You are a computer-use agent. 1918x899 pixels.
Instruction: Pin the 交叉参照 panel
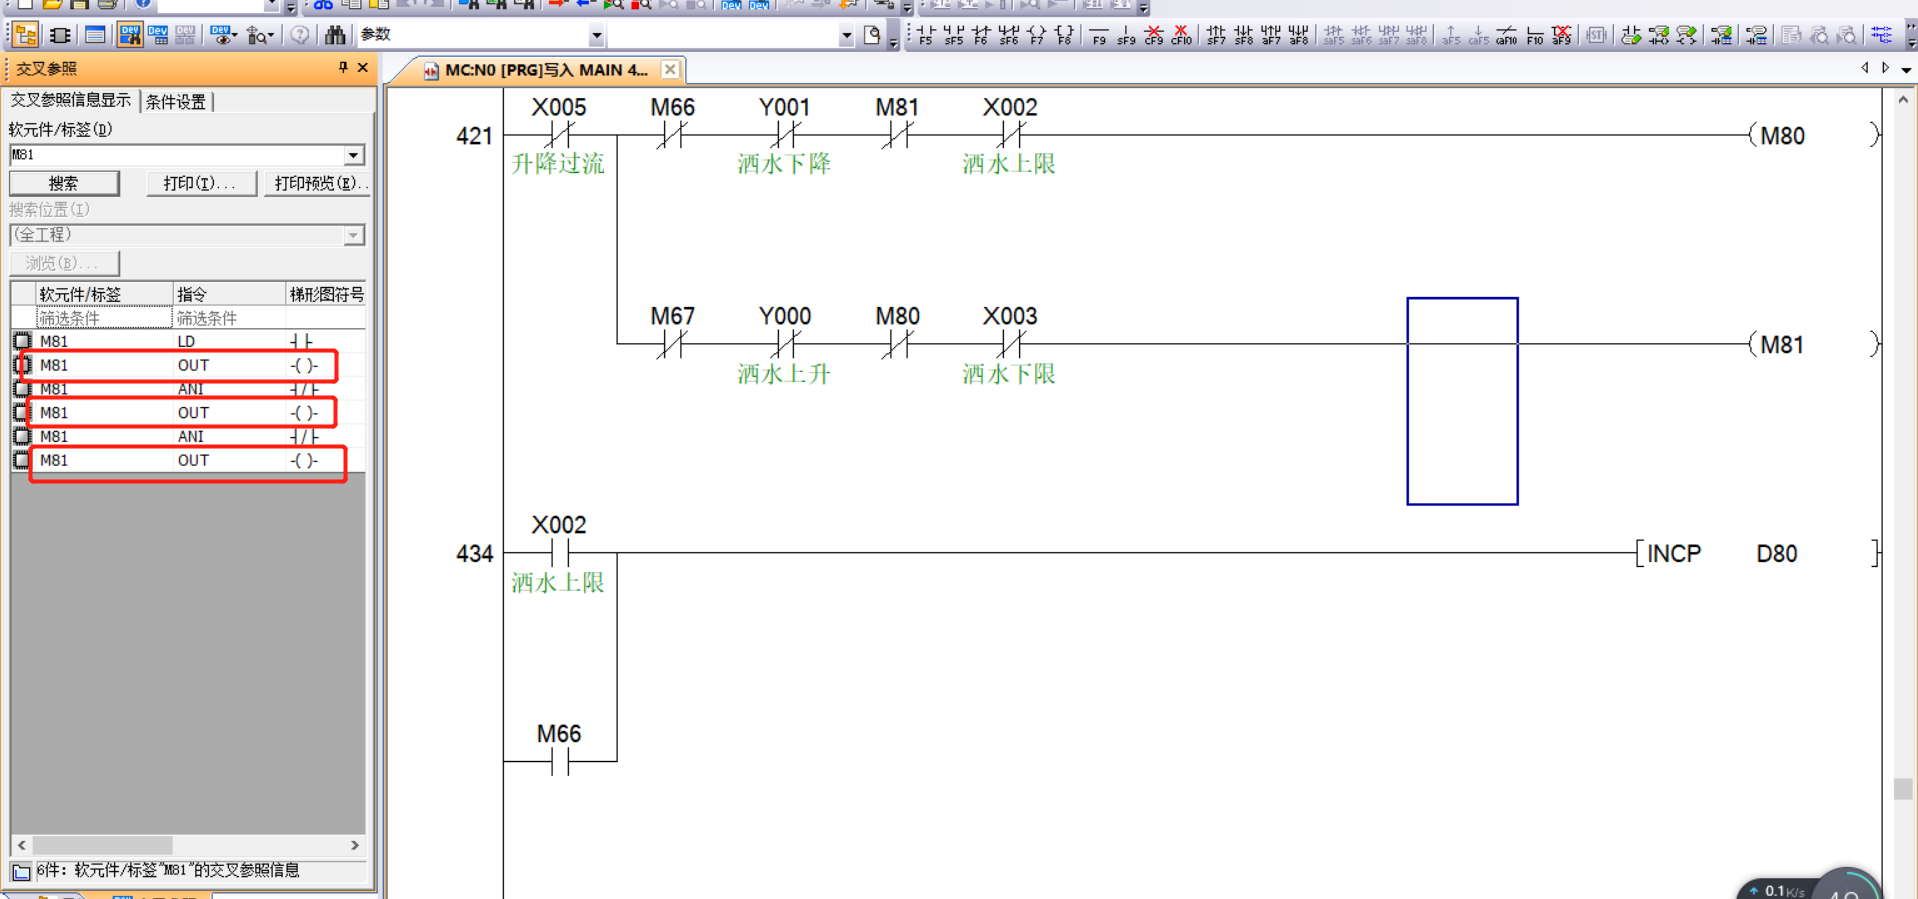click(x=343, y=68)
